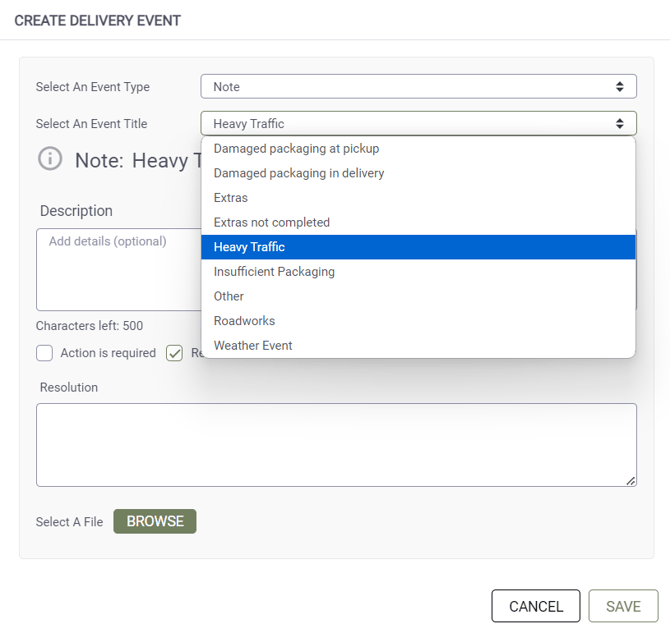This screenshot has height=633, width=670.
Task: Pick the highlighted Heavy Traffic option
Action: 418,247
